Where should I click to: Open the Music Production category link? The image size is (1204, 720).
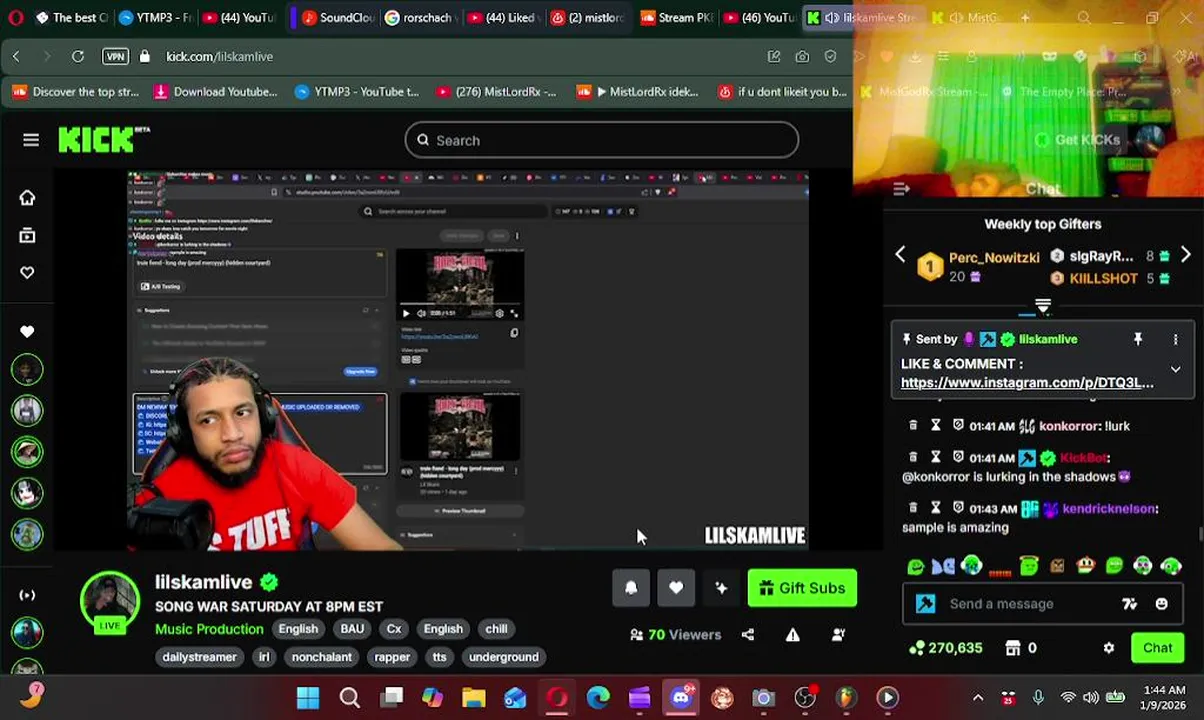[209, 629]
